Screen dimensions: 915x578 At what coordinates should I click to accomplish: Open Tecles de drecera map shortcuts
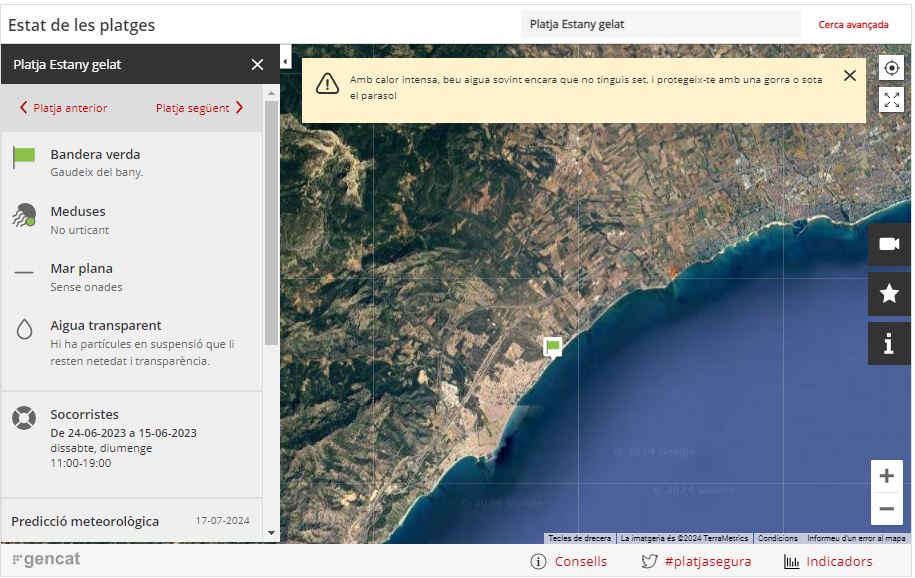tap(579, 538)
